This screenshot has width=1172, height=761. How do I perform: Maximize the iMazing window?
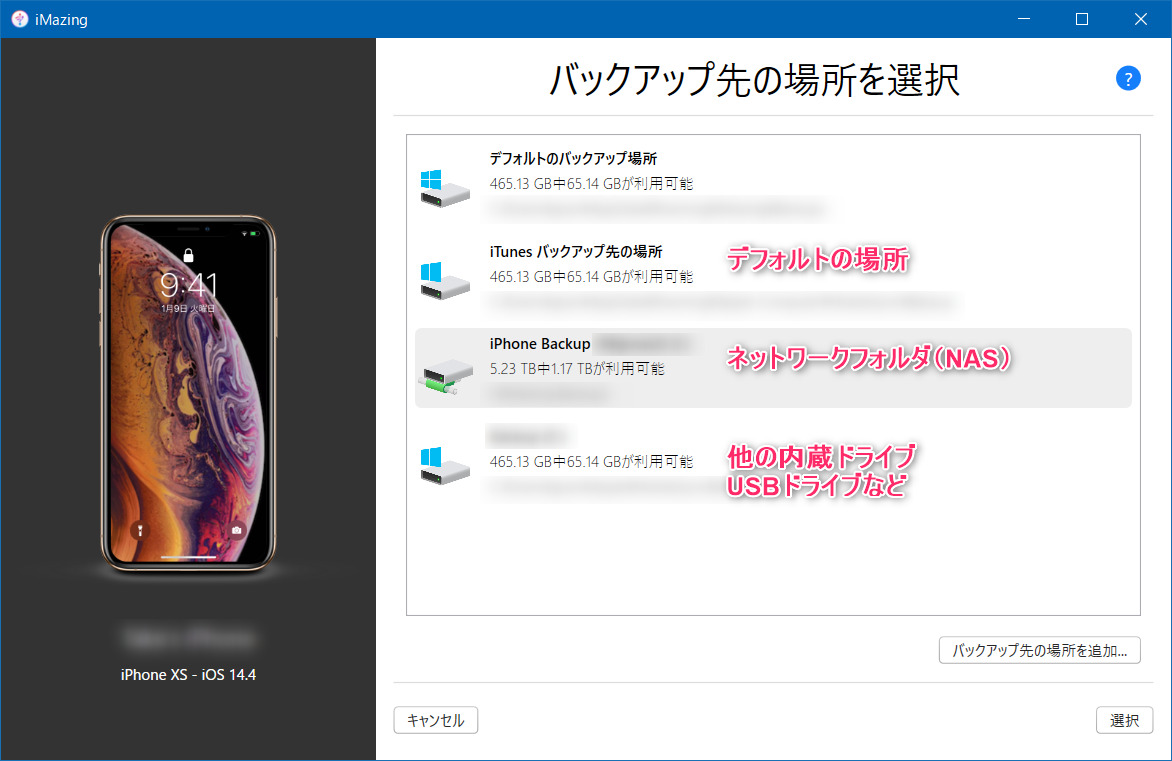click(1082, 19)
